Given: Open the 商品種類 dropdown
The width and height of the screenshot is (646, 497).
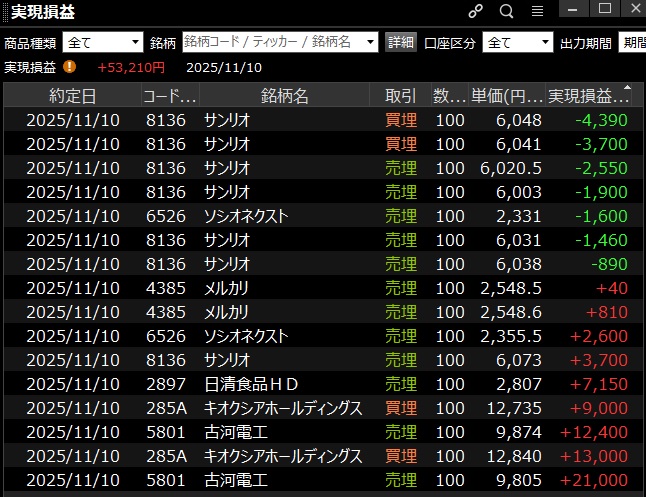Looking at the screenshot, I should pos(104,43).
